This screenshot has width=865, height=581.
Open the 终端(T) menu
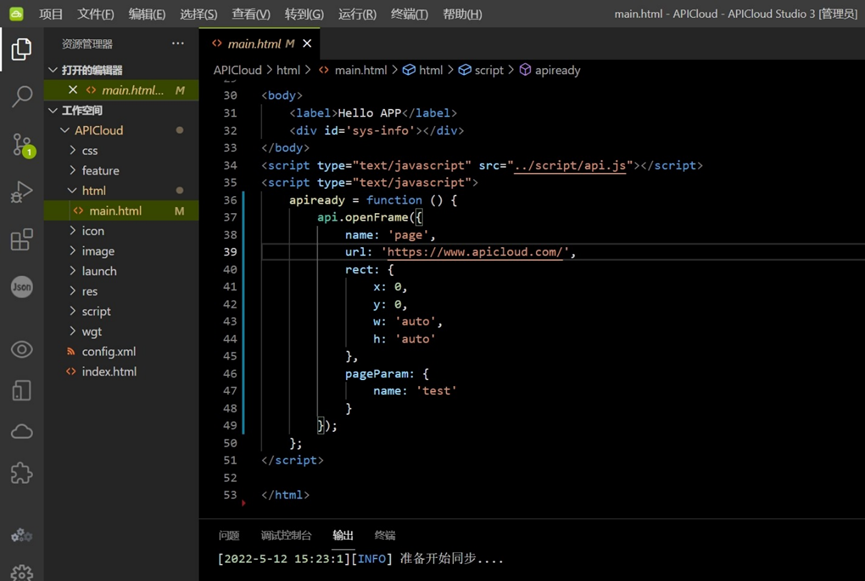409,14
